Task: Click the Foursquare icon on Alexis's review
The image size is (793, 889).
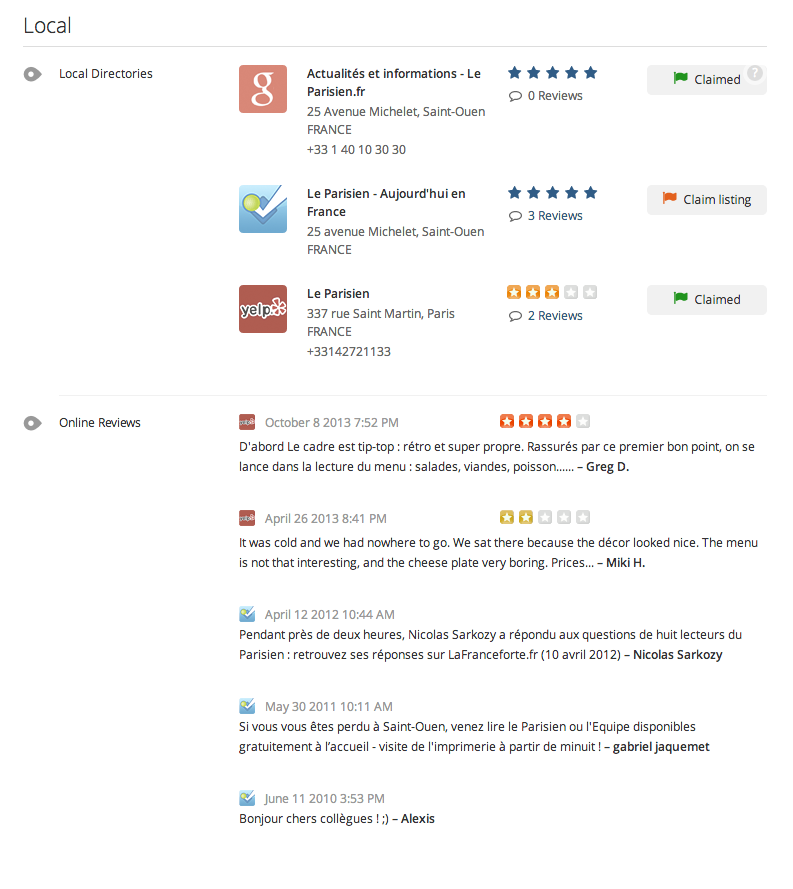Action: pos(247,798)
